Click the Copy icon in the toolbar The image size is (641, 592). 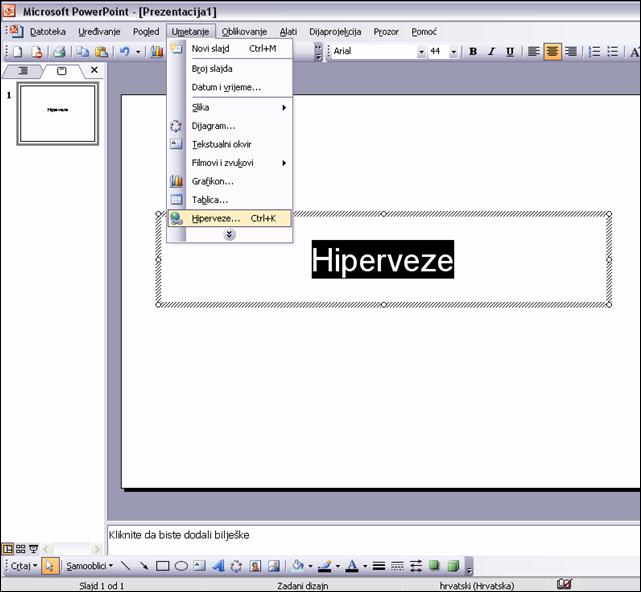83,52
